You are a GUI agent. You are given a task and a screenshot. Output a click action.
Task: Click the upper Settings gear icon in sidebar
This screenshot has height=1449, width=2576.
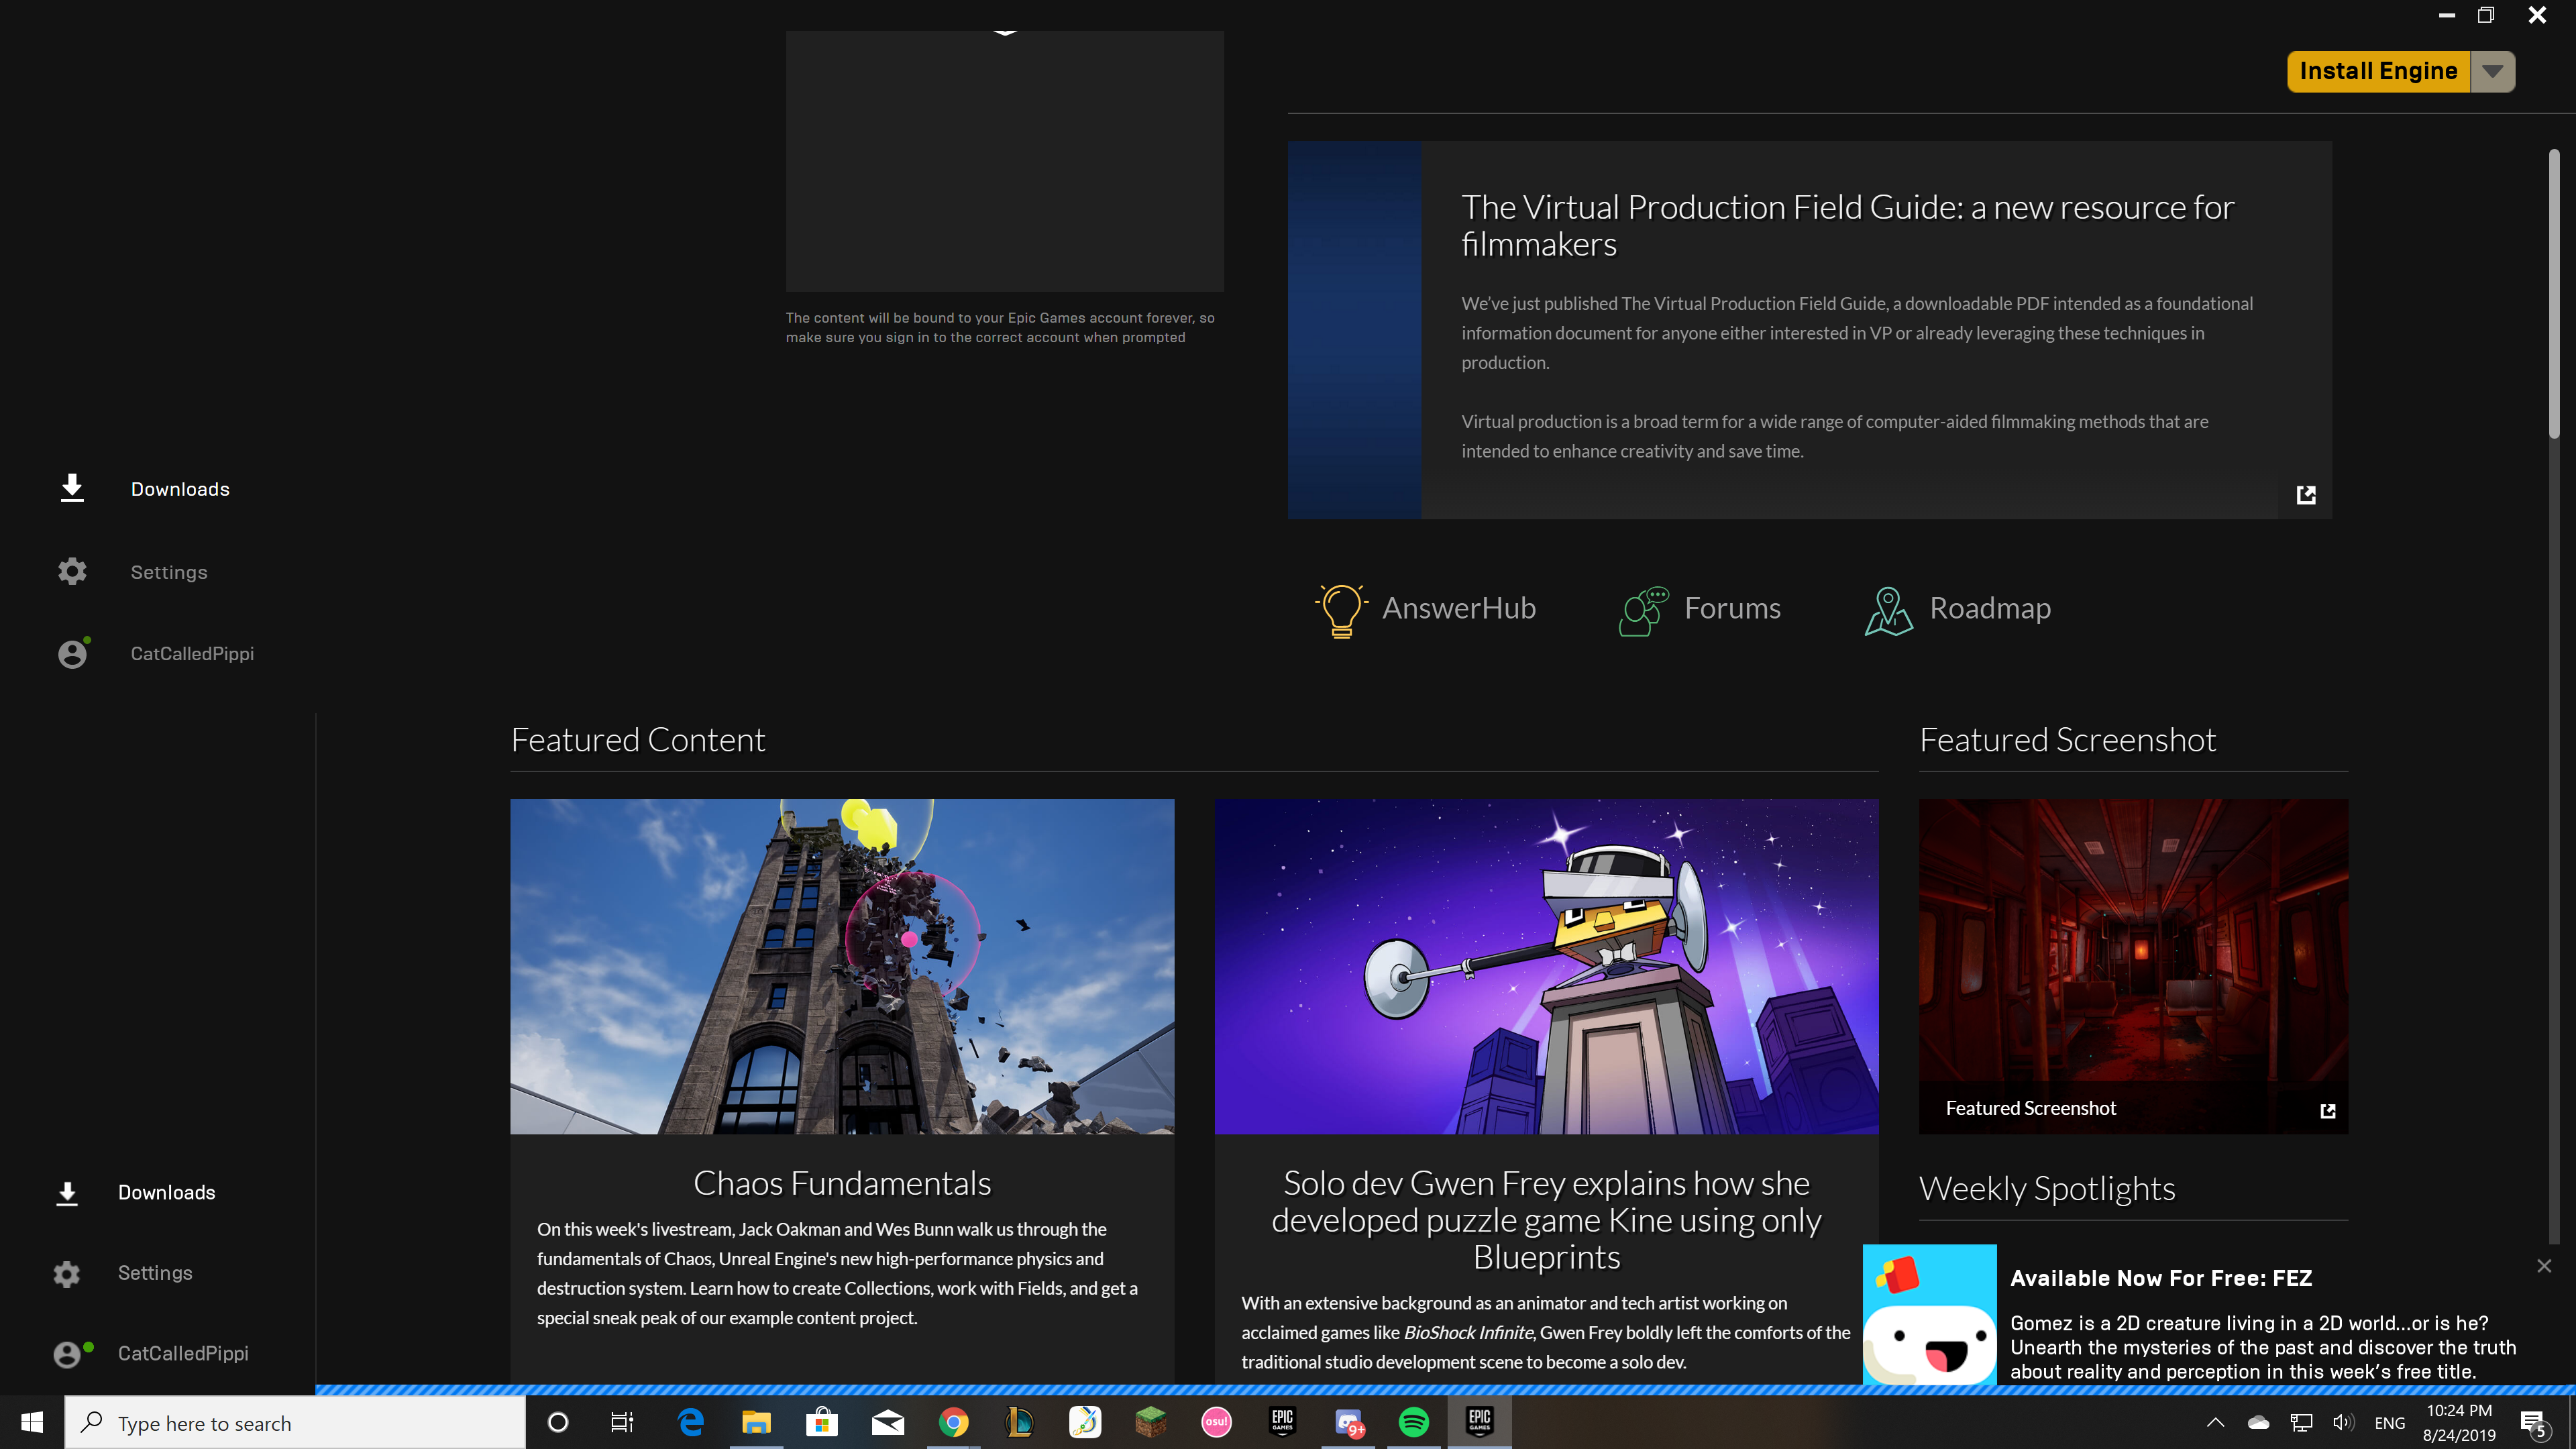pyautogui.click(x=72, y=571)
